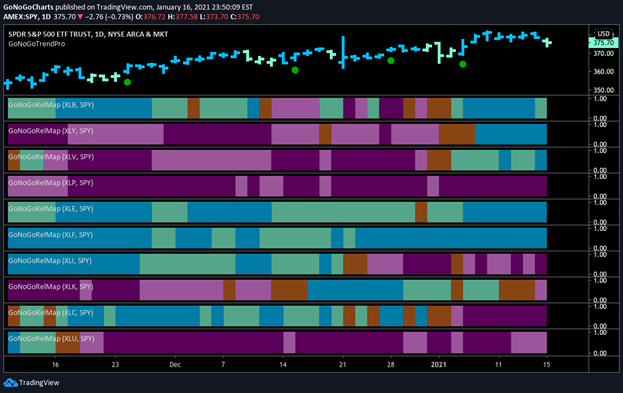623x393 pixels.
Task: Select the 360.00 price axis label
Action: (x=604, y=72)
